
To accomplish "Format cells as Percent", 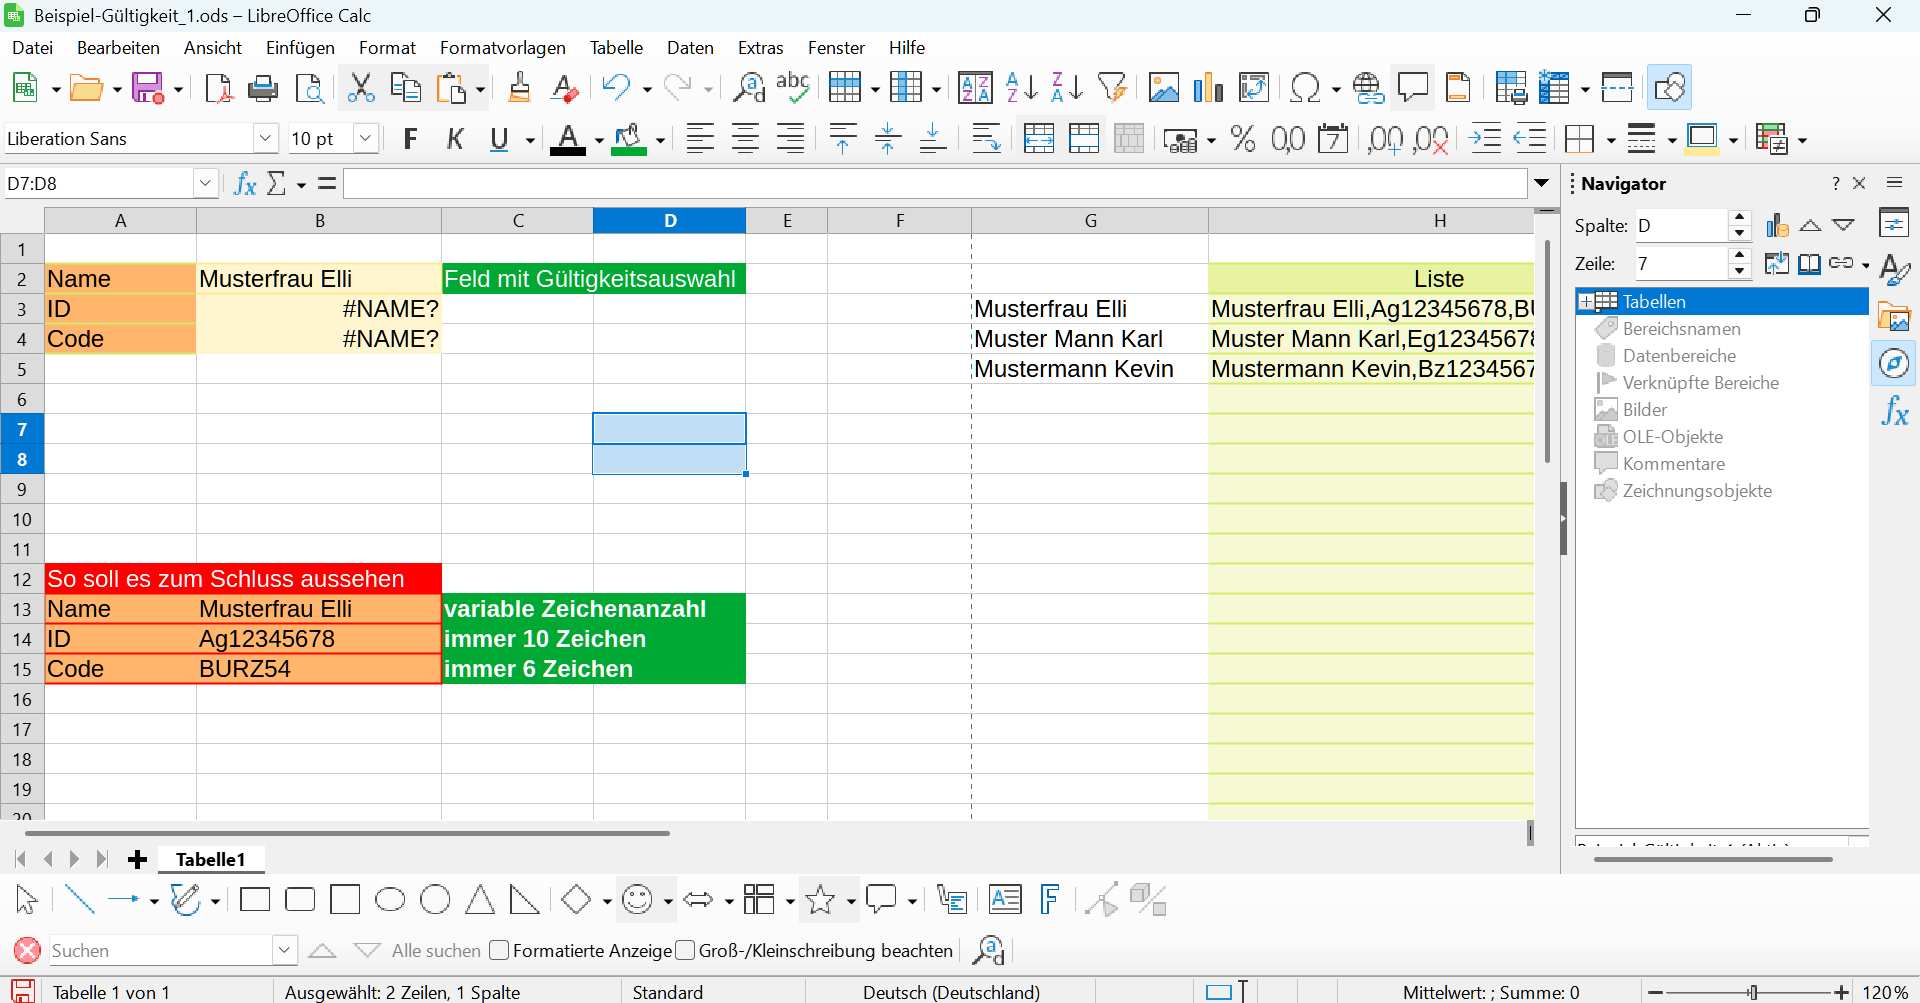I will 1243,139.
